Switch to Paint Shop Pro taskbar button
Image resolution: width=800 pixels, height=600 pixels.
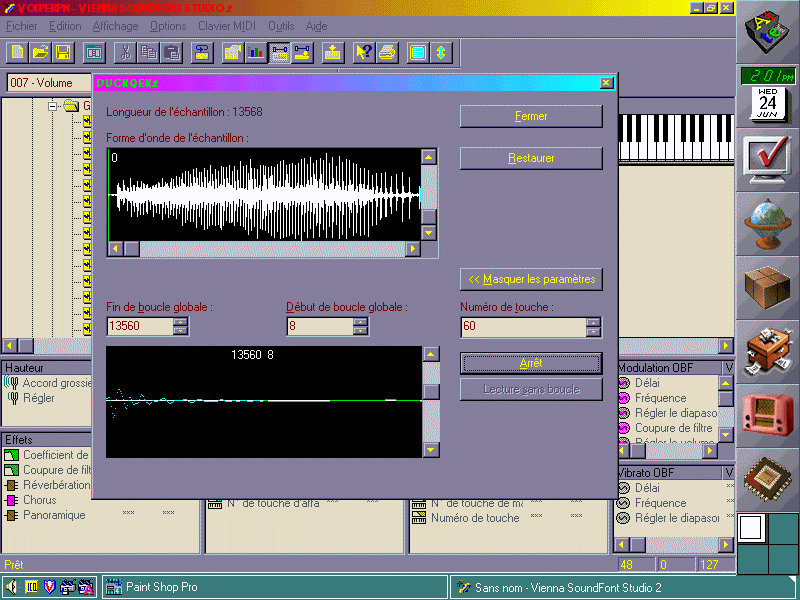click(274, 587)
